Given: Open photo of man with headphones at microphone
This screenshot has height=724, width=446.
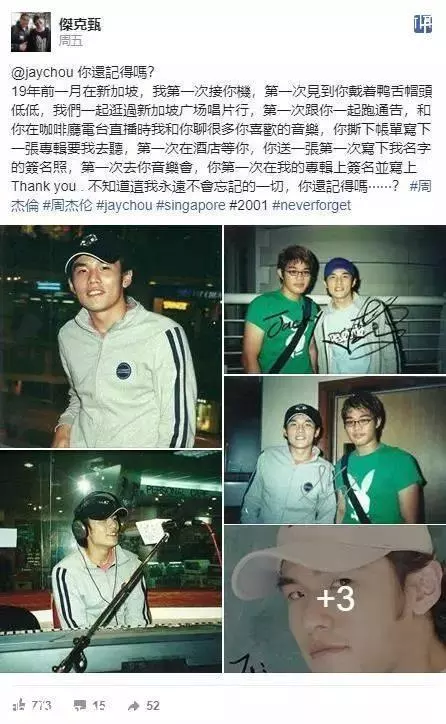Looking at the screenshot, I should coord(111,562).
